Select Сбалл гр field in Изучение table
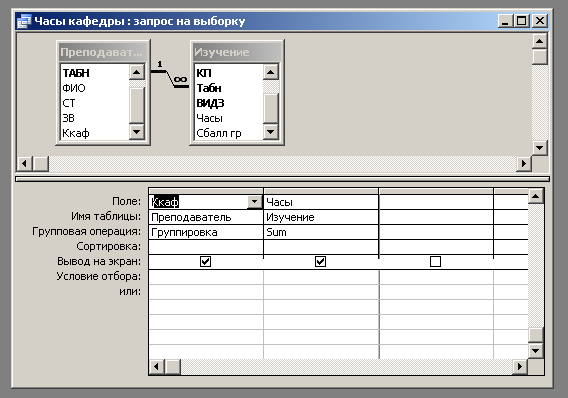This screenshot has height=398, width=568. [219, 133]
